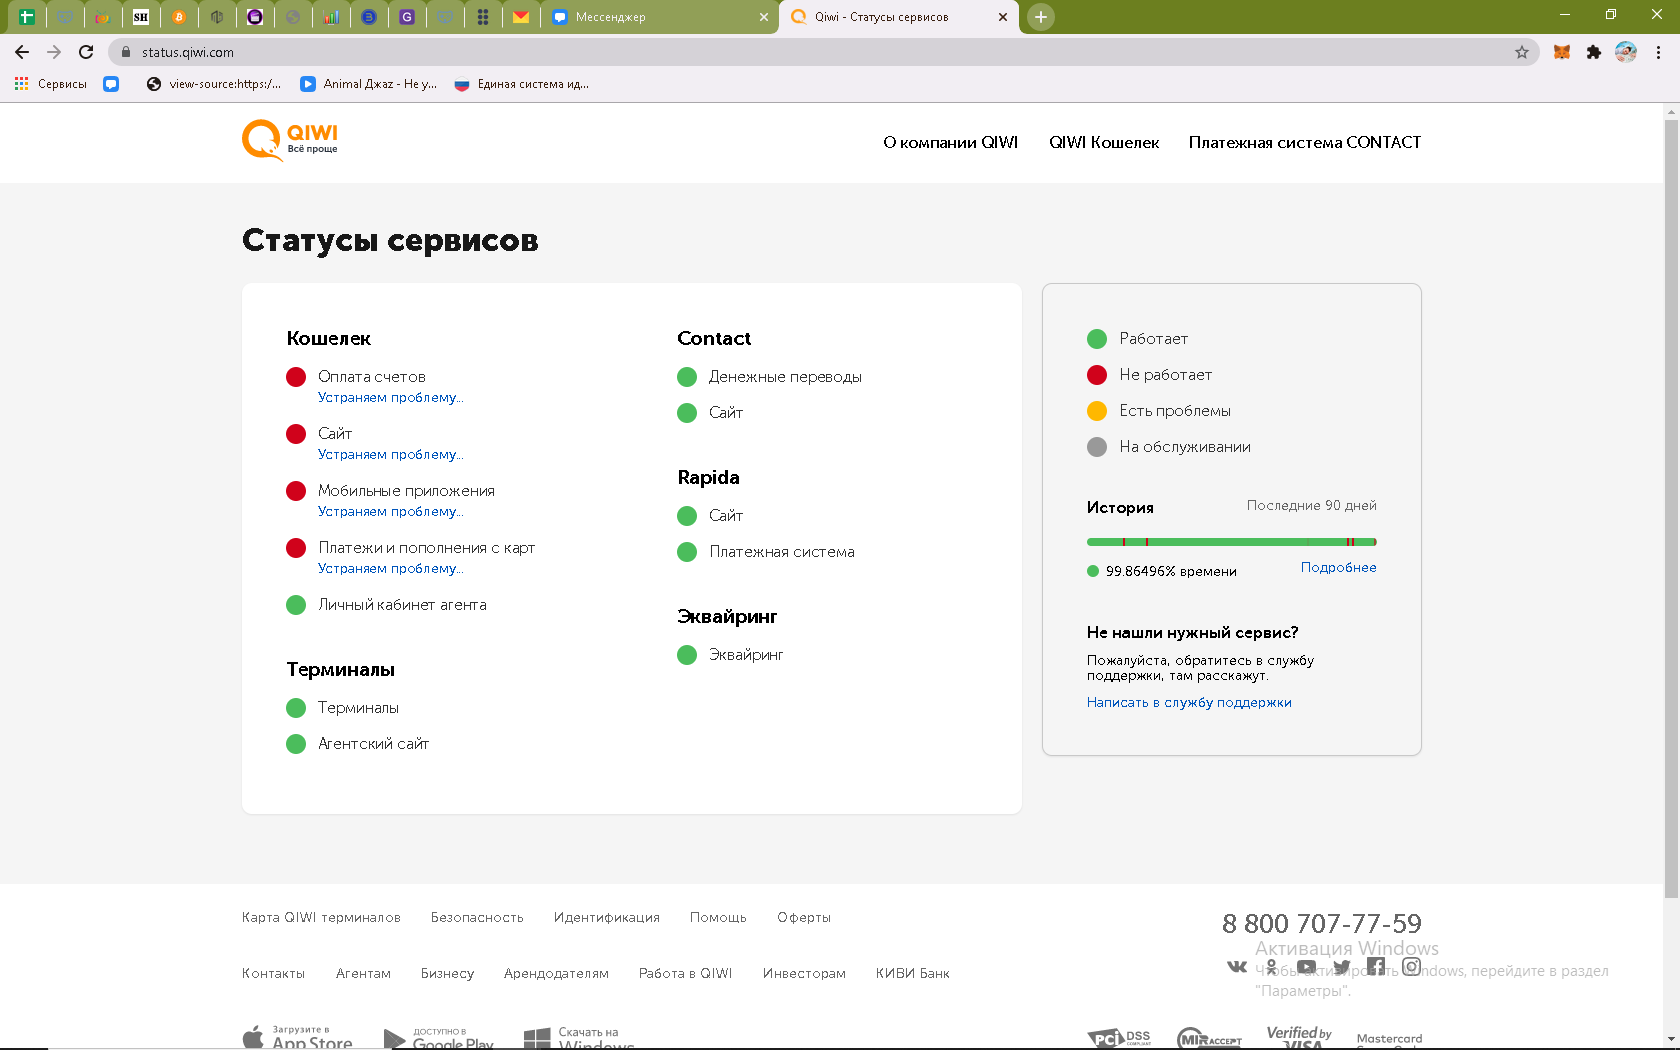Open the blue chat bookmark icon
Viewport: 1680px width, 1050px height.
(x=111, y=84)
